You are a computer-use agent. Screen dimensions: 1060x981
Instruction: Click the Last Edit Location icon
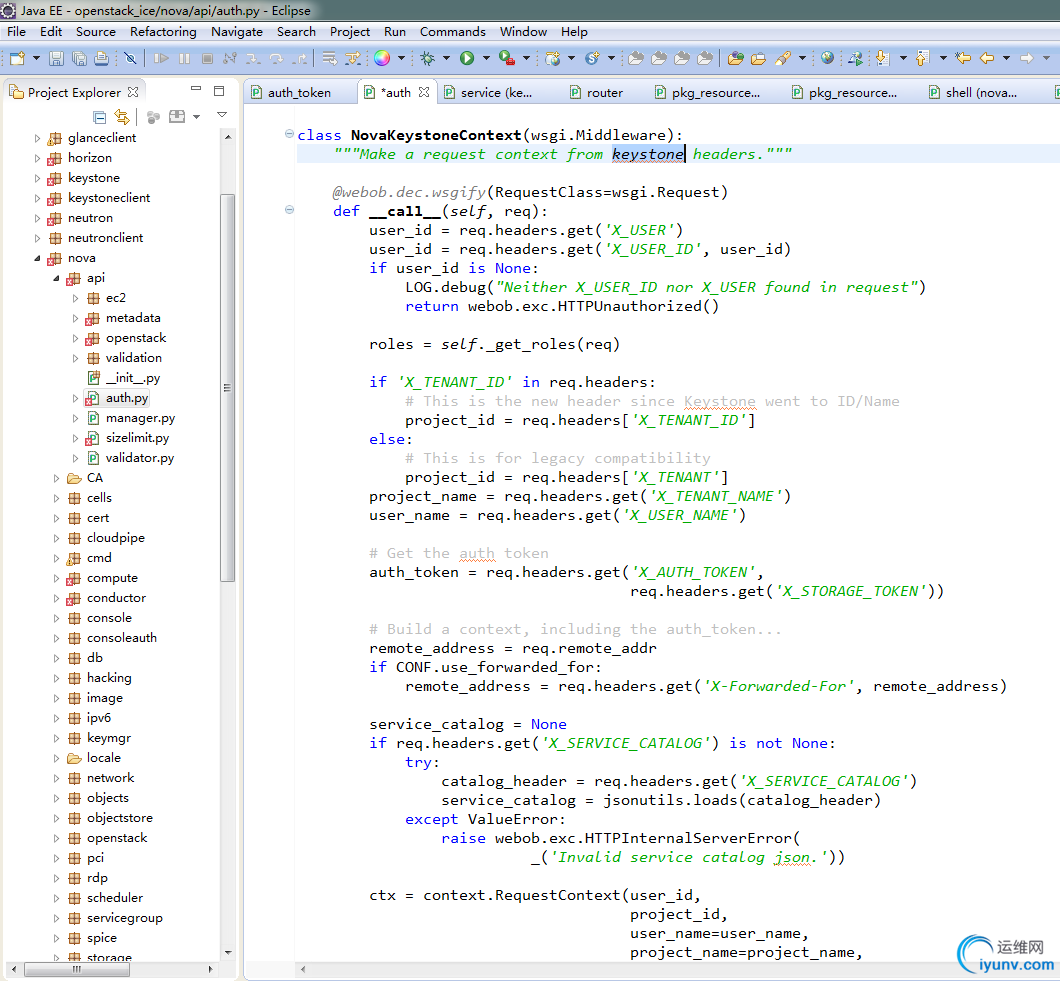(963, 58)
